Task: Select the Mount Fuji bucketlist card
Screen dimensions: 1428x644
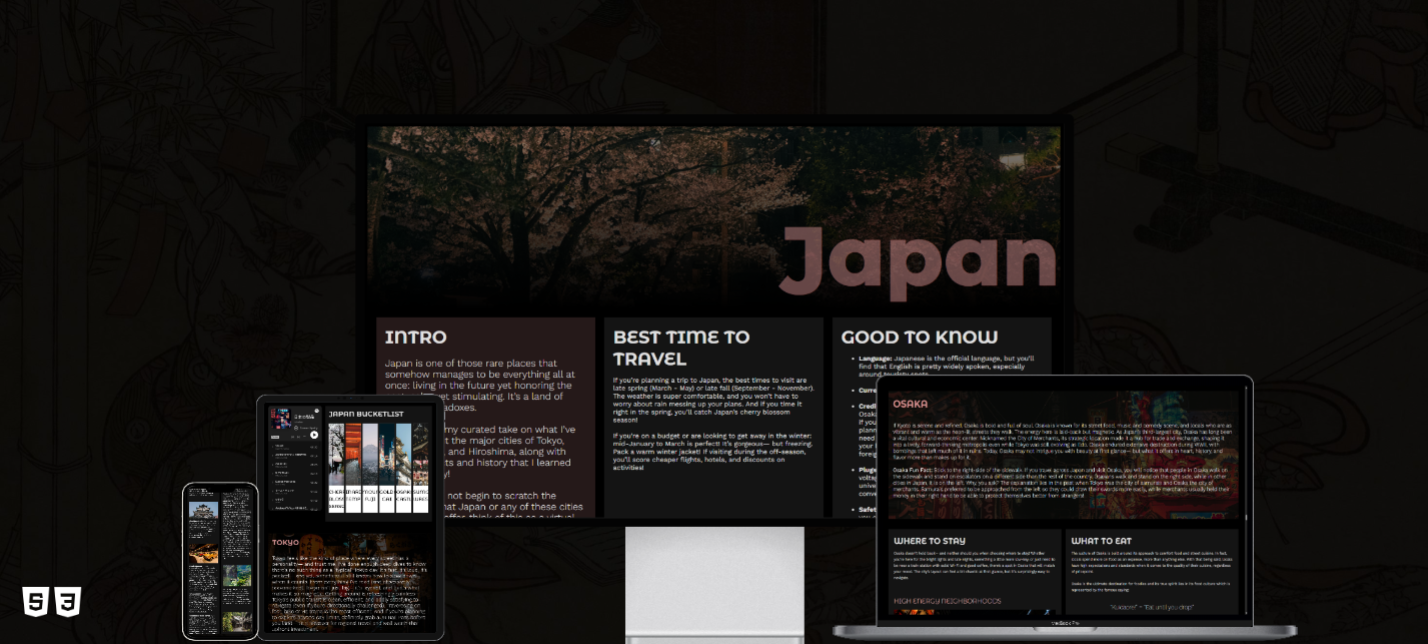Action: click(x=370, y=467)
